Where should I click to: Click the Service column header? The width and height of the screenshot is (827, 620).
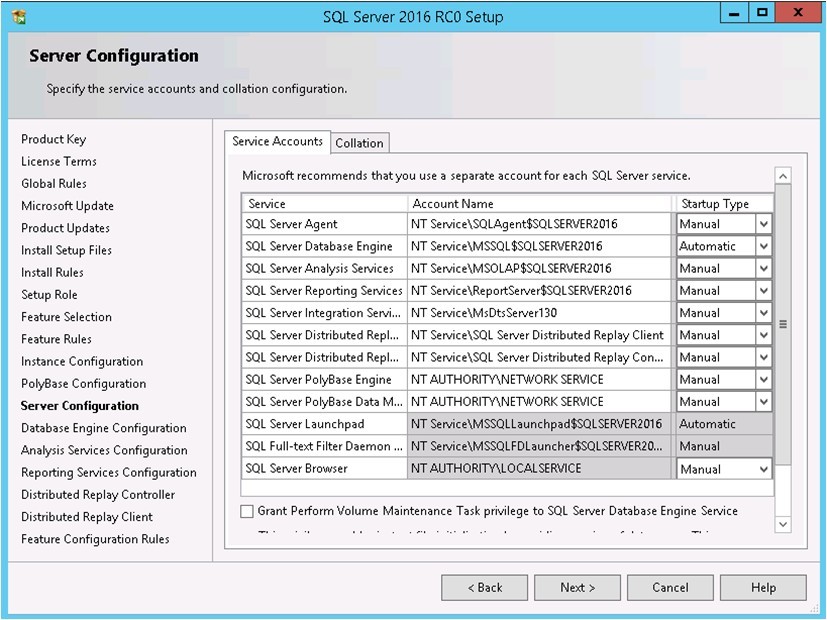pyautogui.click(x=324, y=204)
